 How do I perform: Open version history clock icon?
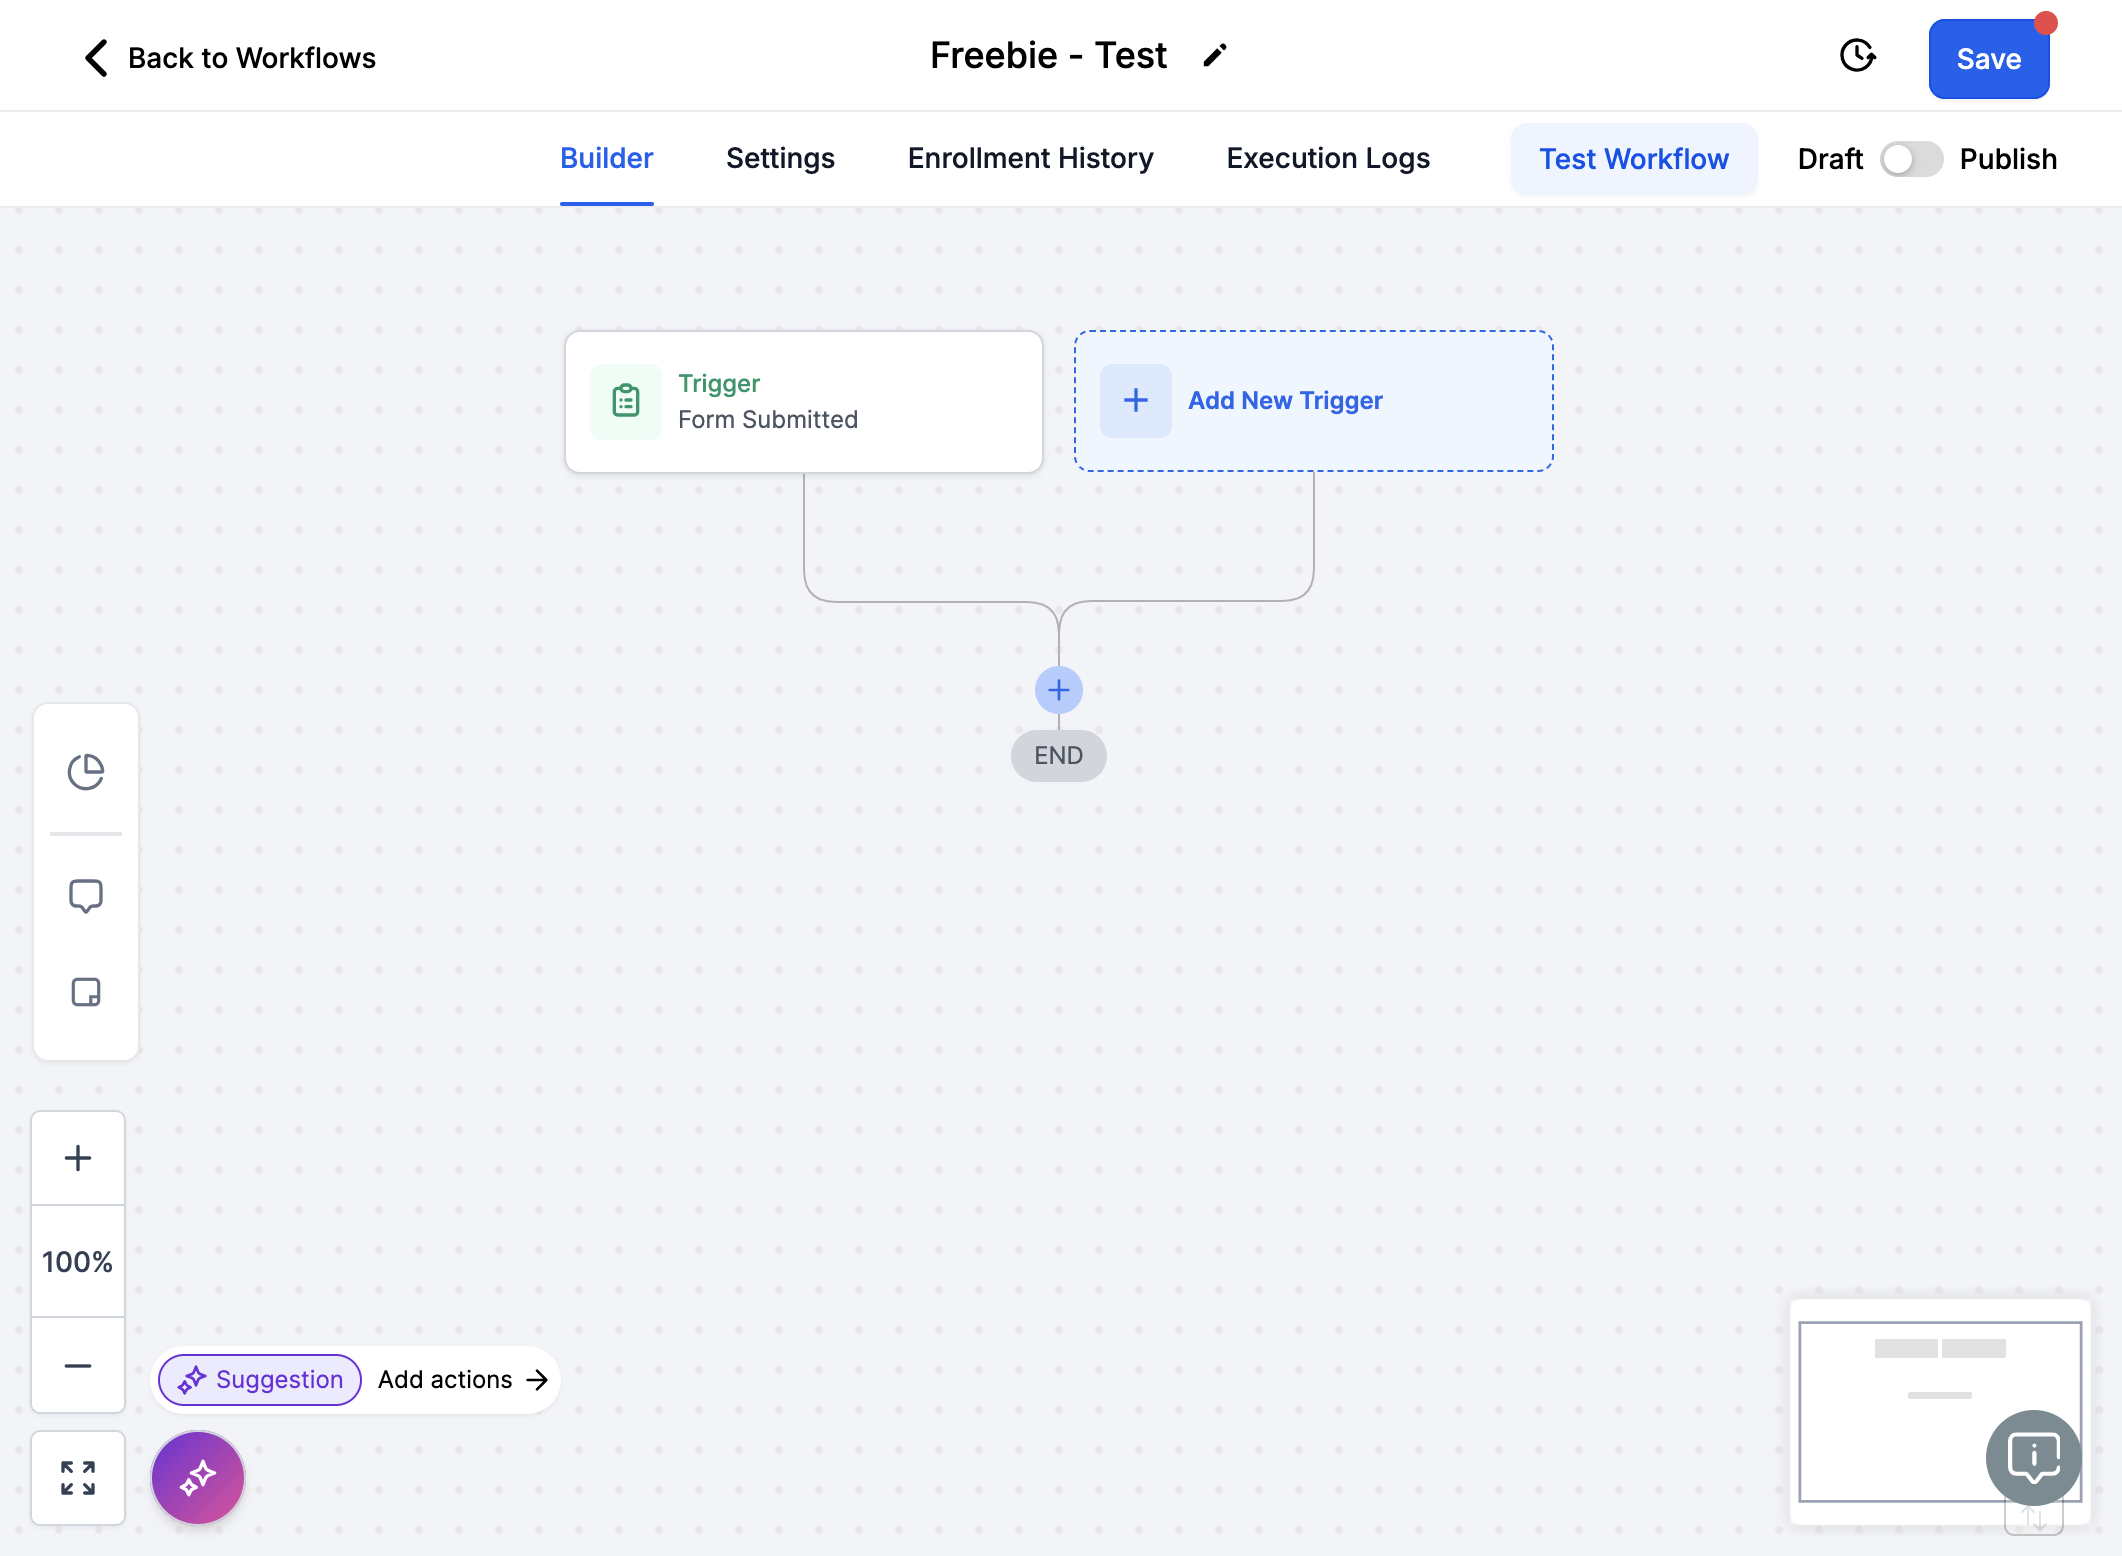pos(1858,56)
